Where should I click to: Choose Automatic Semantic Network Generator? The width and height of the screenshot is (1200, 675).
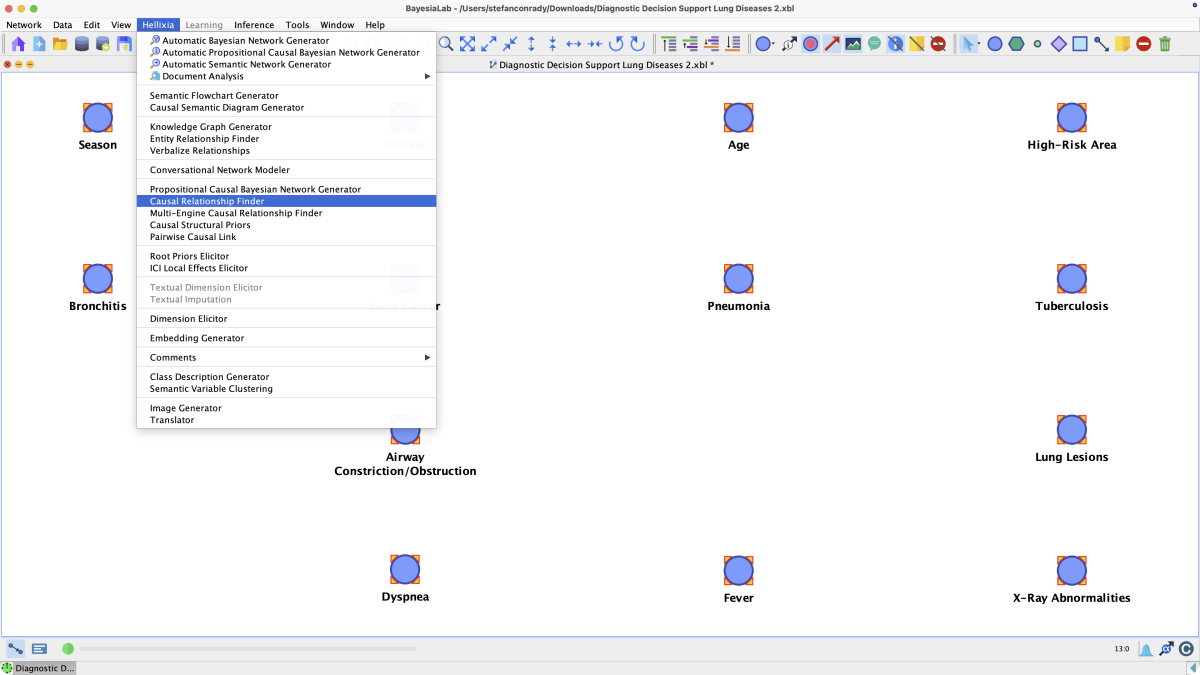tap(286, 64)
